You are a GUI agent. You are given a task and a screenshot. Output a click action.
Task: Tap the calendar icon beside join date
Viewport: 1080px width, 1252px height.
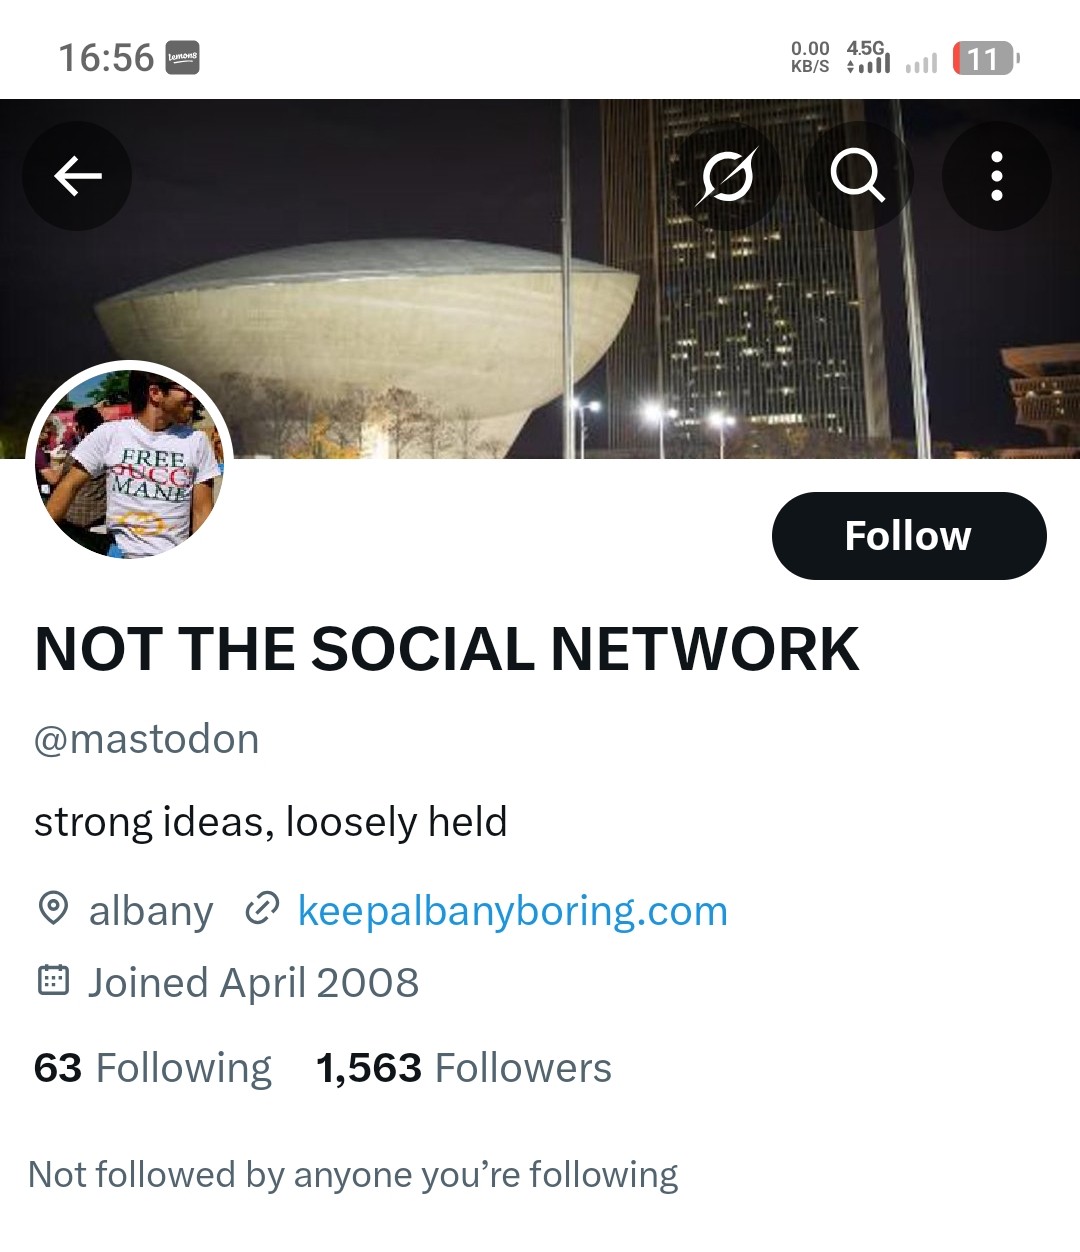pos(53,981)
